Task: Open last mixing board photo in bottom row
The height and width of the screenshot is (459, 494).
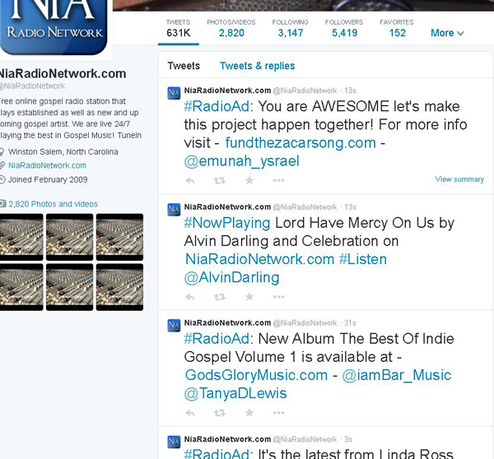Action: point(120,287)
